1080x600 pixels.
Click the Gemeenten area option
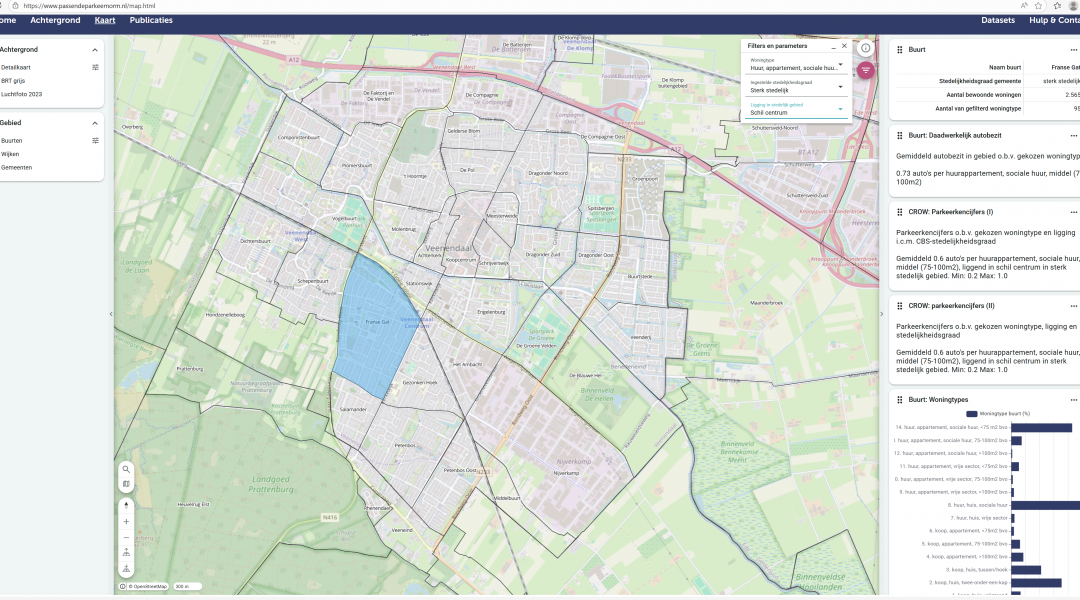pyautogui.click(x=16, y=167)
